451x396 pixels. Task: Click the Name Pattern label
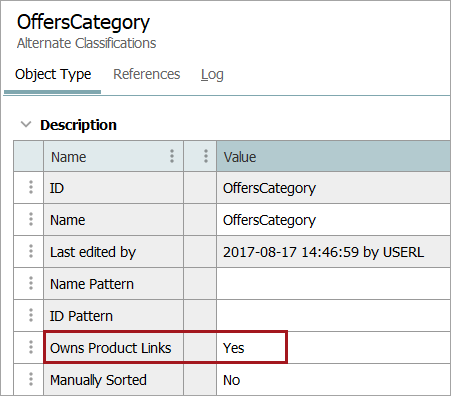[x=92, y=284]
